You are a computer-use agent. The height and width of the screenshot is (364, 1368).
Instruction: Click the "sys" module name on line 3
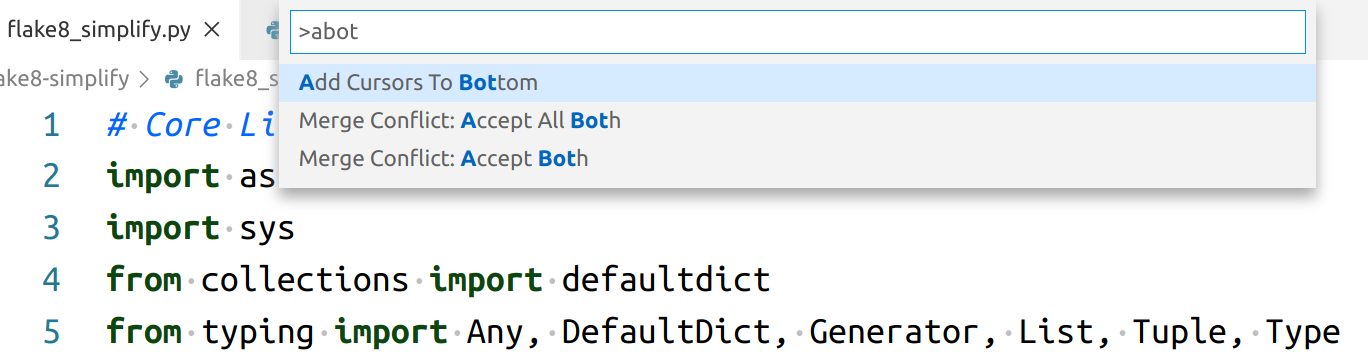click(267, 229)
